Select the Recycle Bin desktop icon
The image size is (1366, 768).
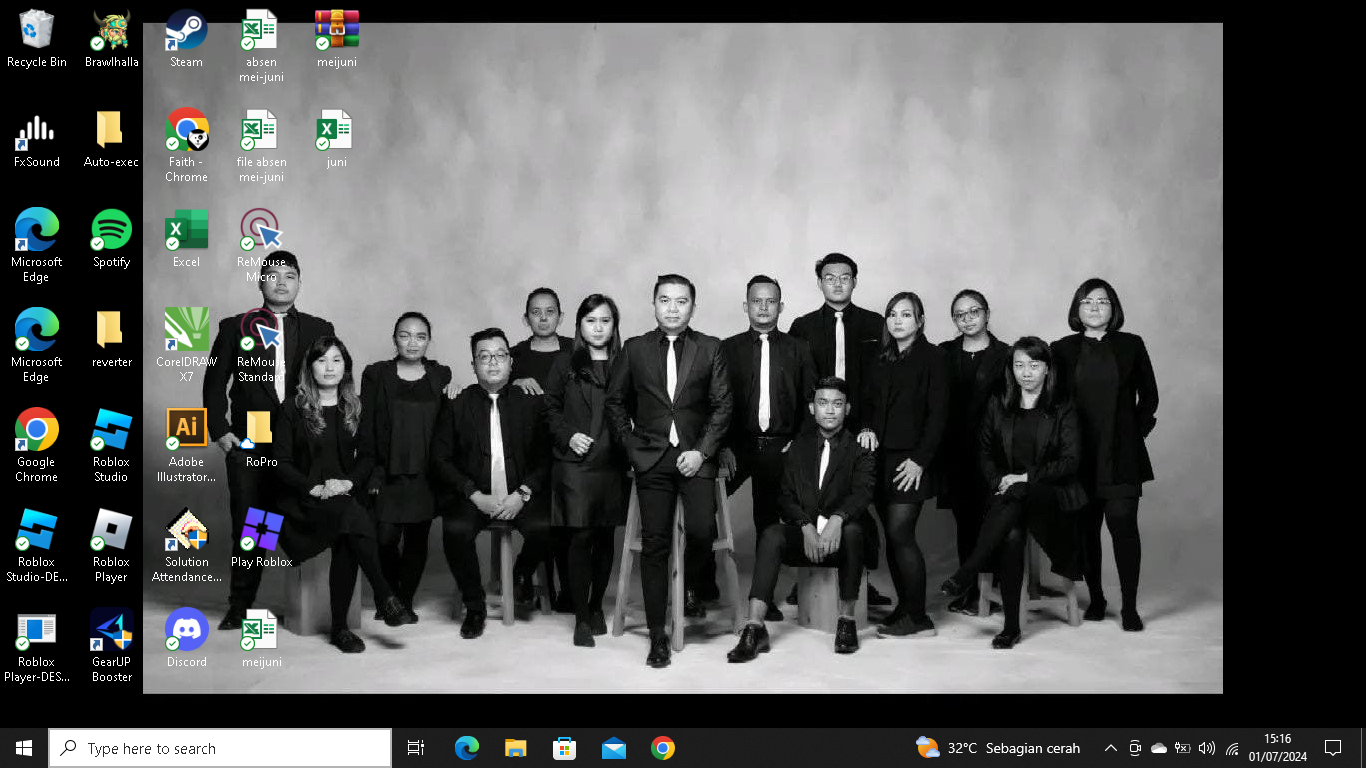click(36, 39)
